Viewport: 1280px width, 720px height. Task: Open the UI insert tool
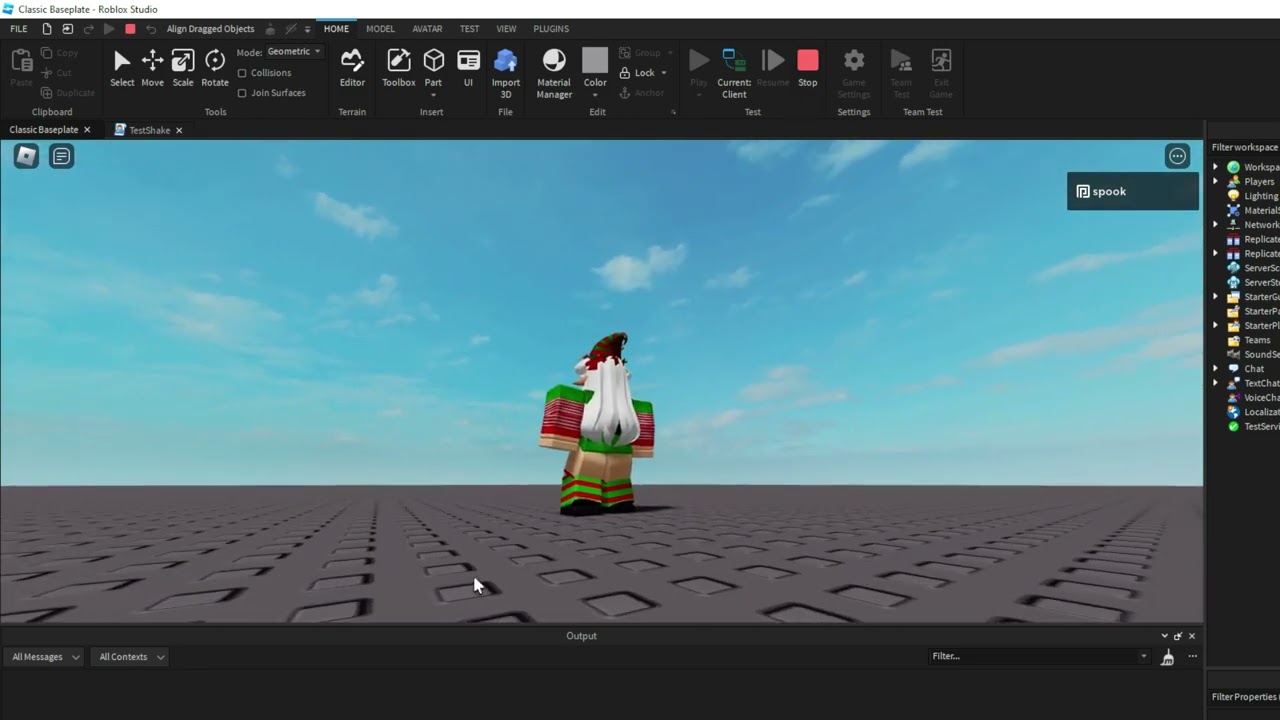(468, 68)
